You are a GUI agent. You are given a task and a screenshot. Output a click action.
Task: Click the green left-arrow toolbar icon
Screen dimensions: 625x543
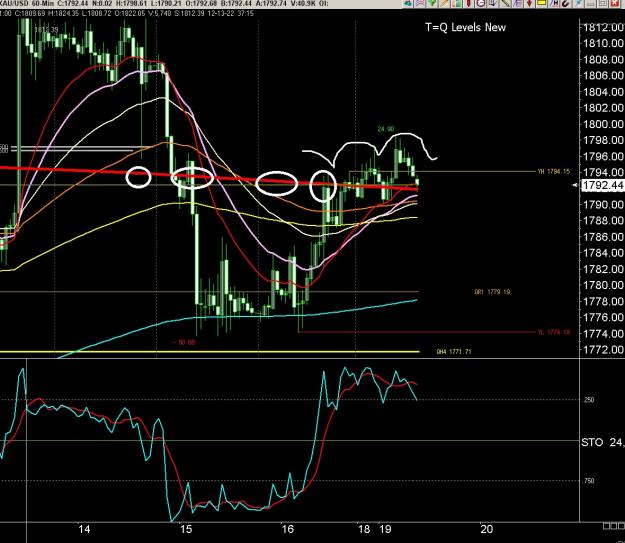pyautogui.click(x=407, y=3)
